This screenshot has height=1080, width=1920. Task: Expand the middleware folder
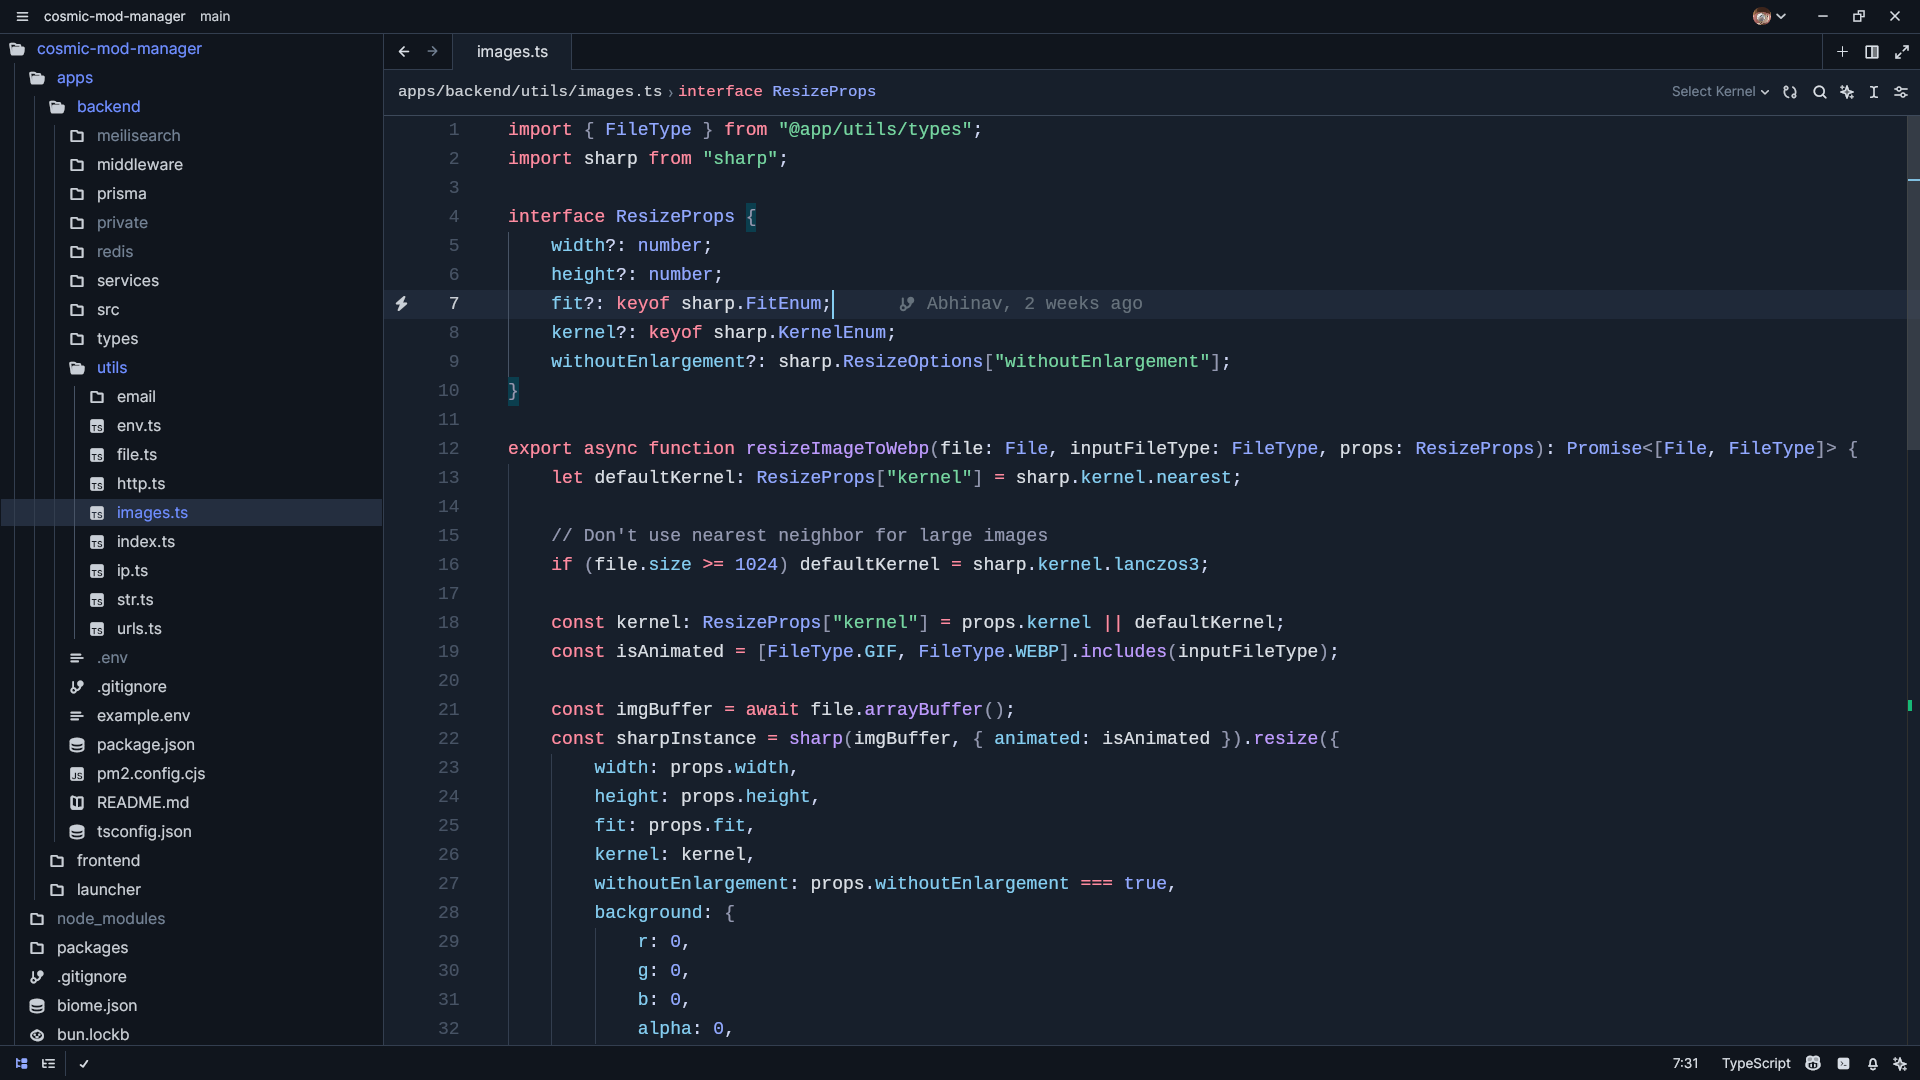coord(139,164)
